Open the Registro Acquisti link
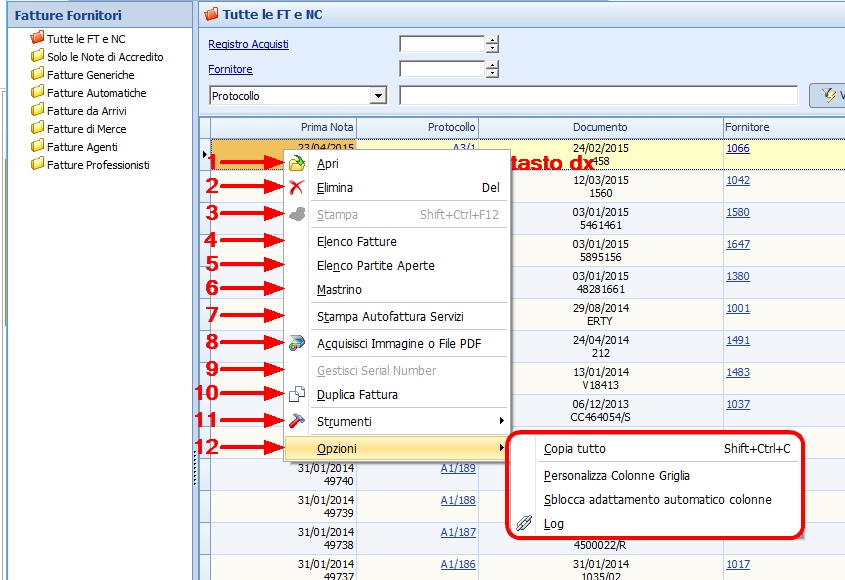Screen dimensions: 845x580 [x=248, y=44]
